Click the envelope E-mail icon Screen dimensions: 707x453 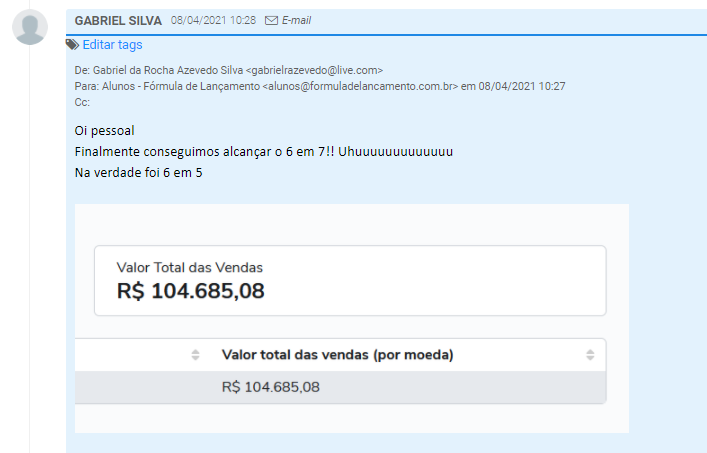271,21
